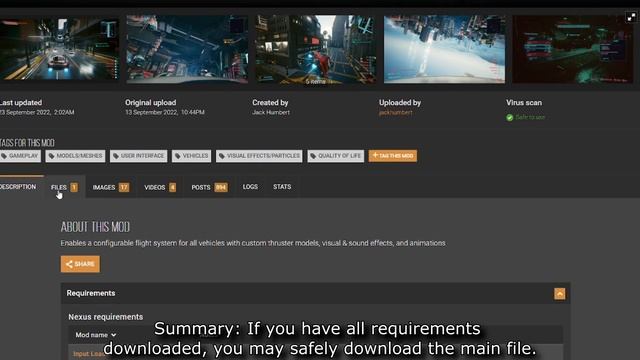Select the User Interface tag
Viewport: 640px width, 360px height.
click(x=138, y=156)
